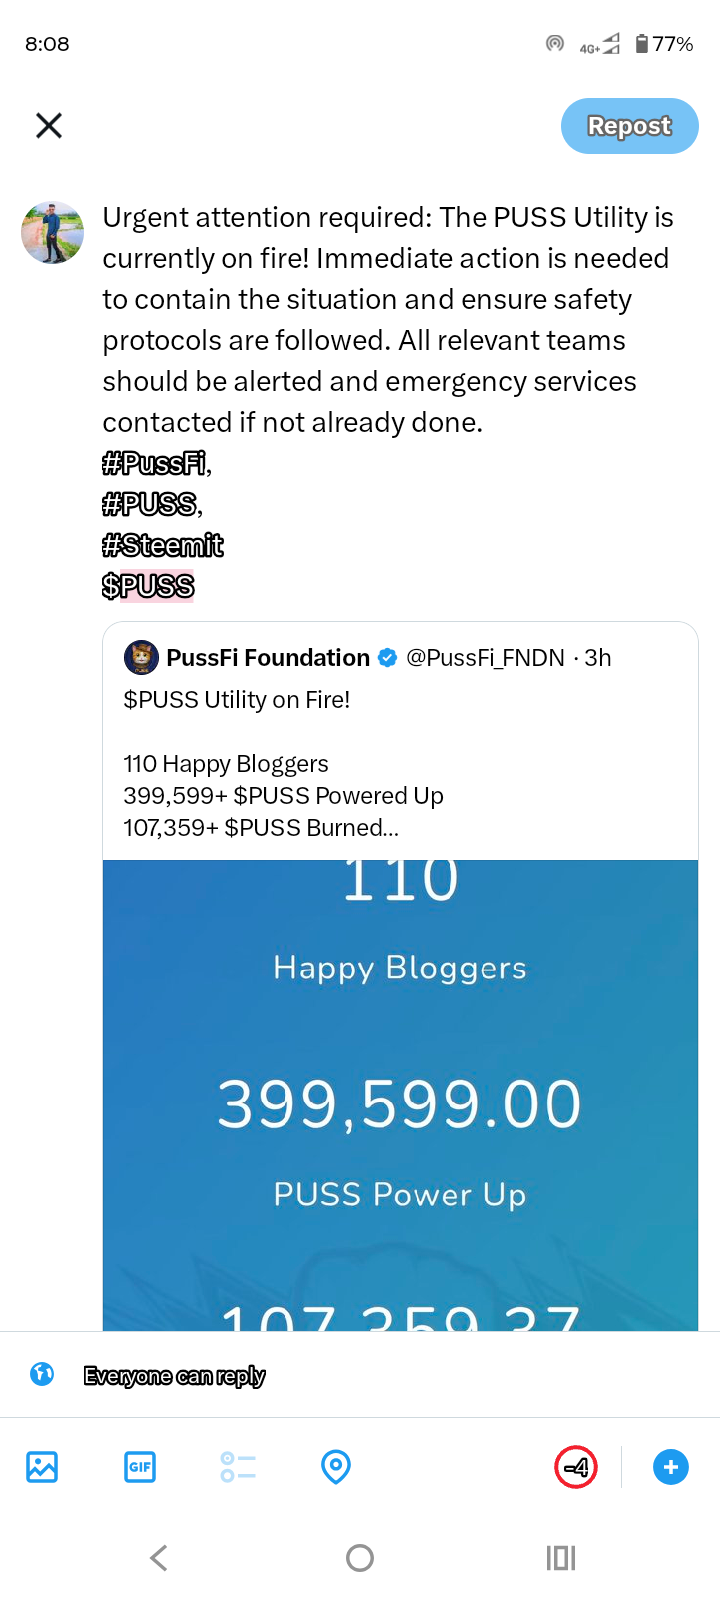Add a photo with the image icon

pos(42,1467)
